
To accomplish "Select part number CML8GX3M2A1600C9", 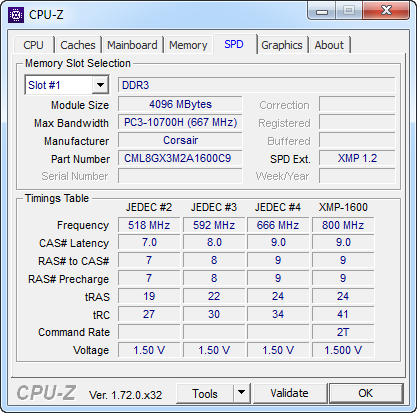I will pyautogui.click(x=180, y=158).
